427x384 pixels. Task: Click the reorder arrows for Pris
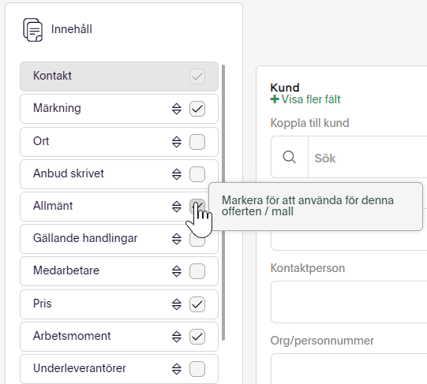[x=177, y=304]
